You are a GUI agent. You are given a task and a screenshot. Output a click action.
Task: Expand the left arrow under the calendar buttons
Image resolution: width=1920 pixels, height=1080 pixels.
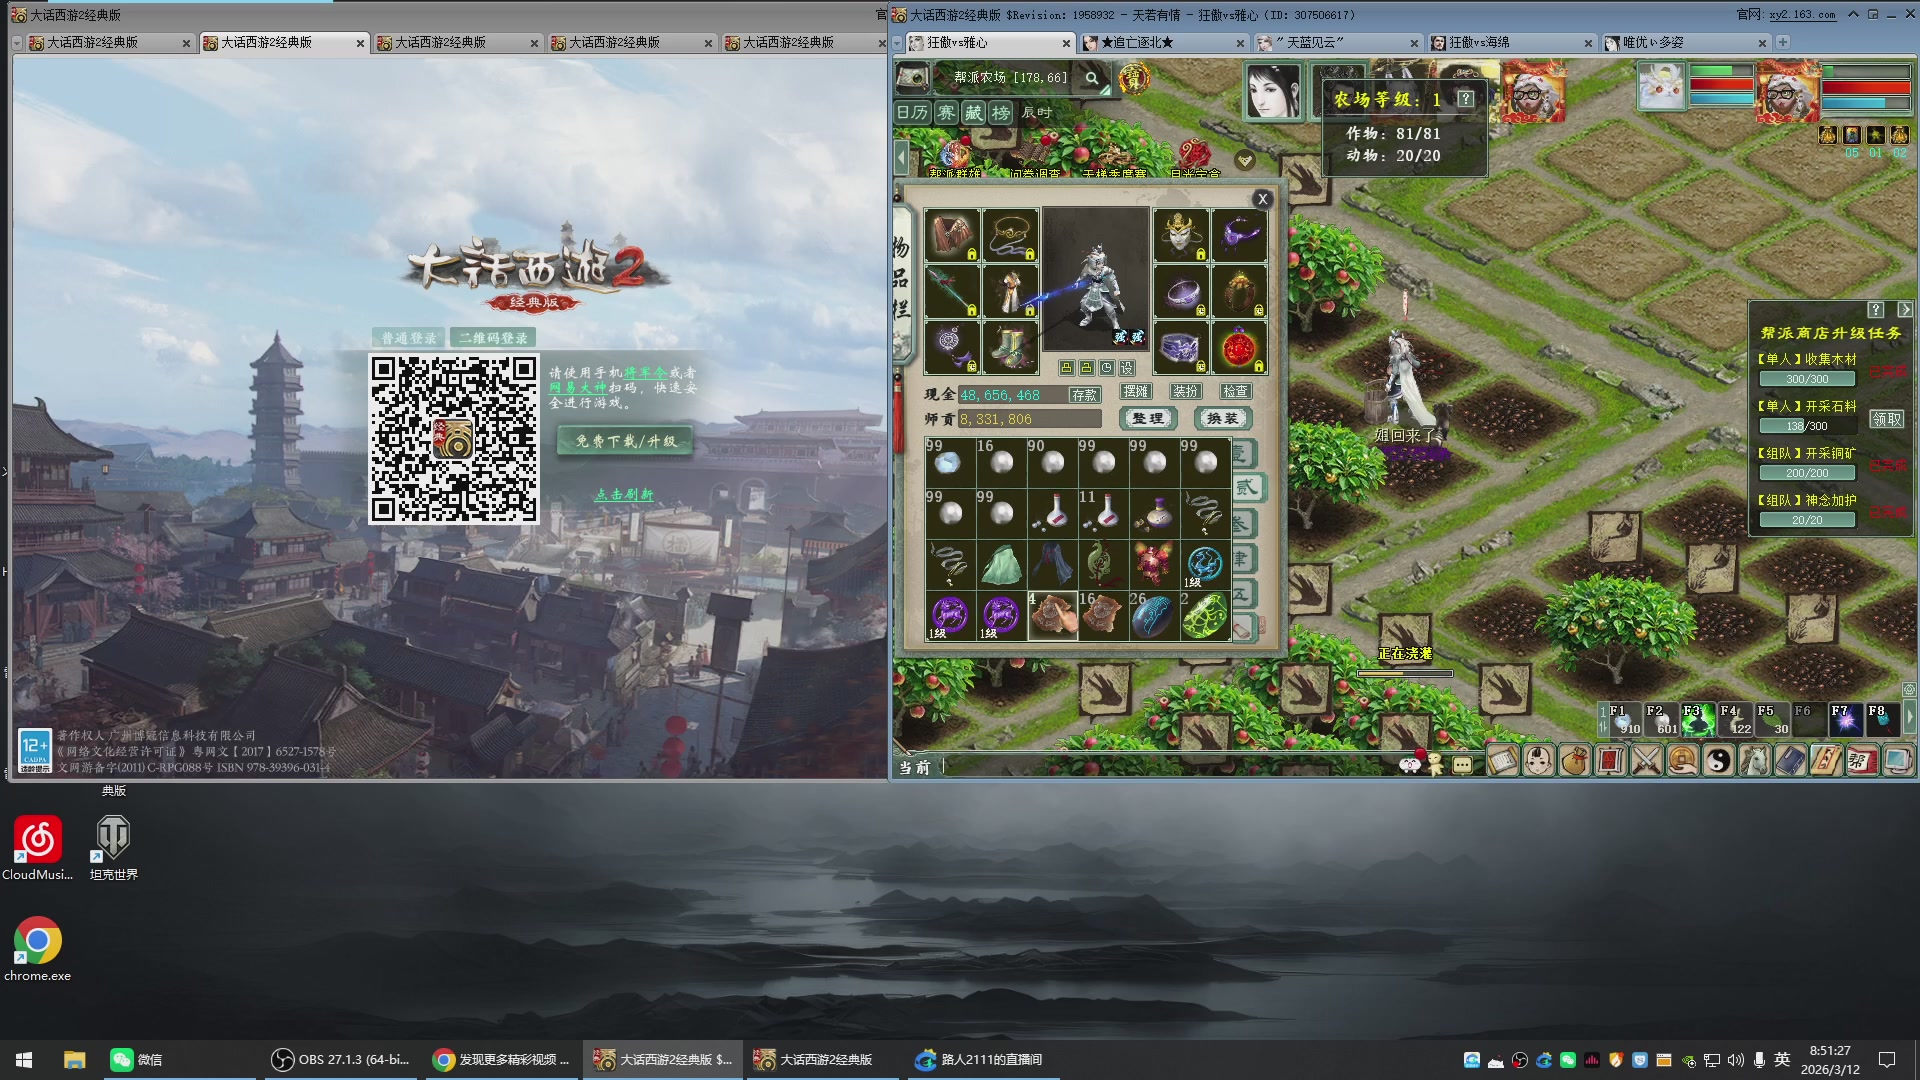pyautogui.click(x=902, y=157)
